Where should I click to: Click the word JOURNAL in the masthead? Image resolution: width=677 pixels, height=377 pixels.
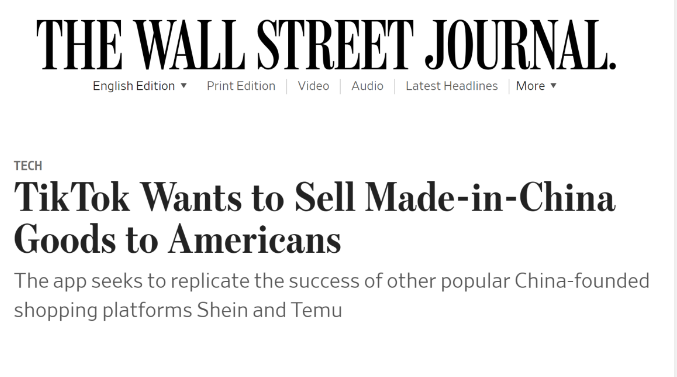point(520,45)
